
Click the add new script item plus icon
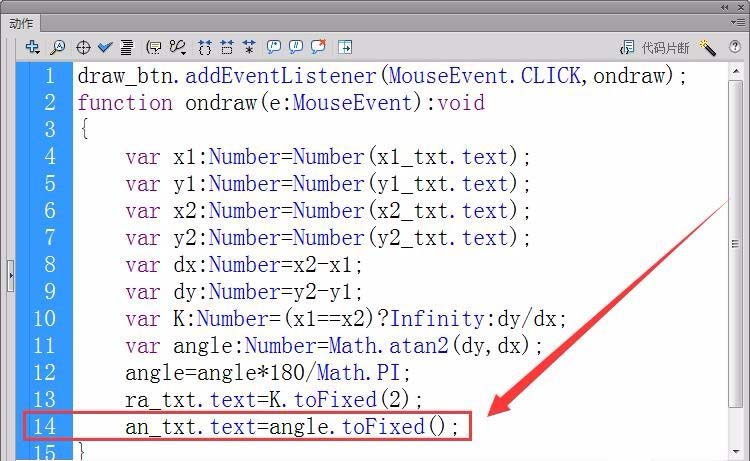[33, 47]
